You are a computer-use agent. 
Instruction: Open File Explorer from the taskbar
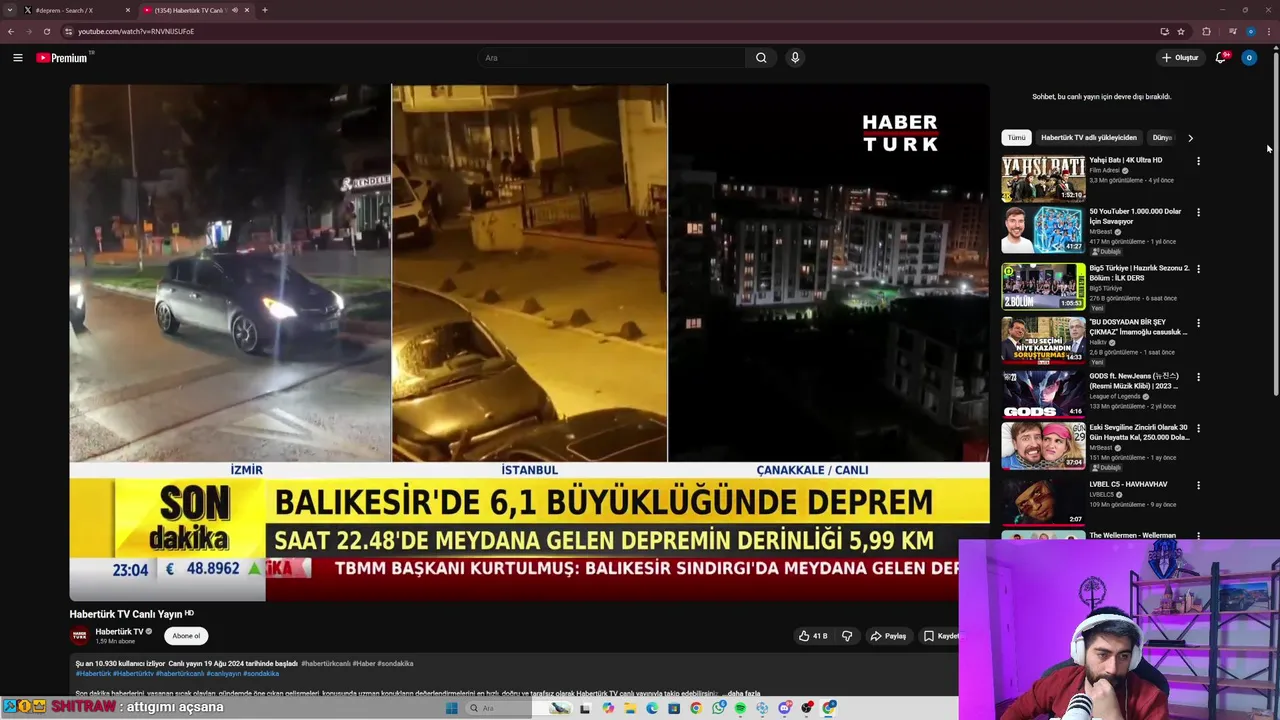click(630, 708)
